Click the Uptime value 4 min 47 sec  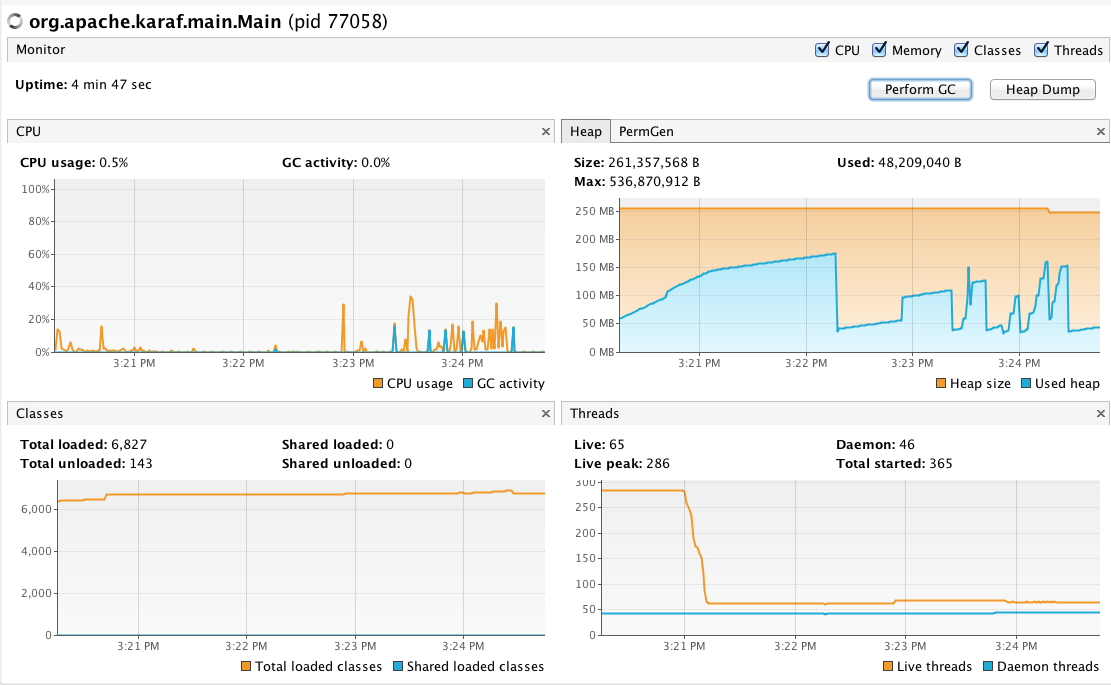[111, 84]
